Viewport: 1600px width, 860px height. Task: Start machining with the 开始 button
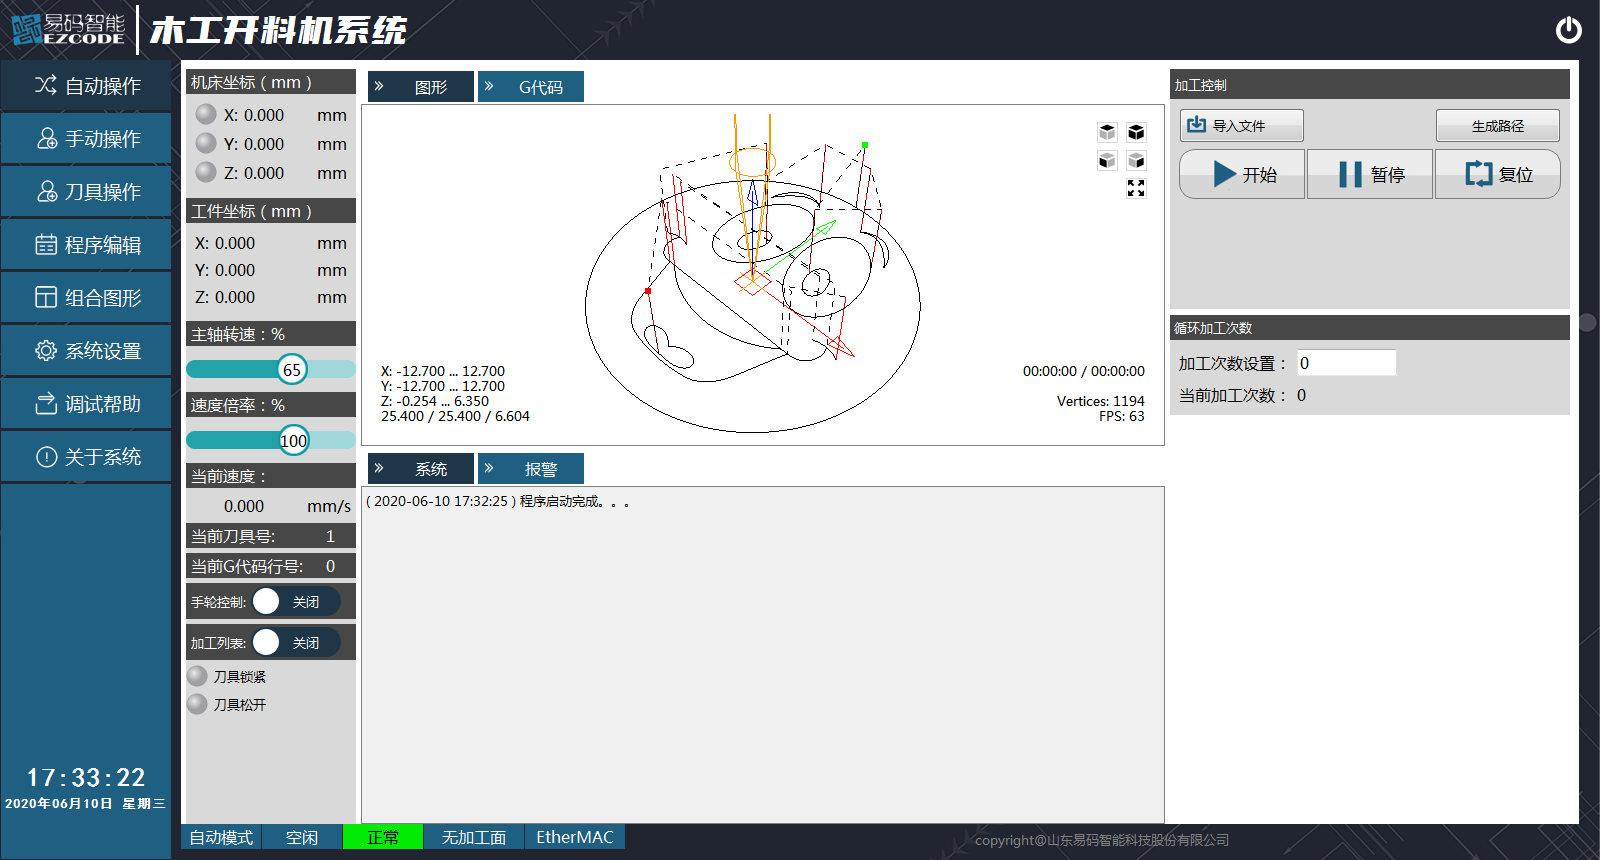point(1242,175)
